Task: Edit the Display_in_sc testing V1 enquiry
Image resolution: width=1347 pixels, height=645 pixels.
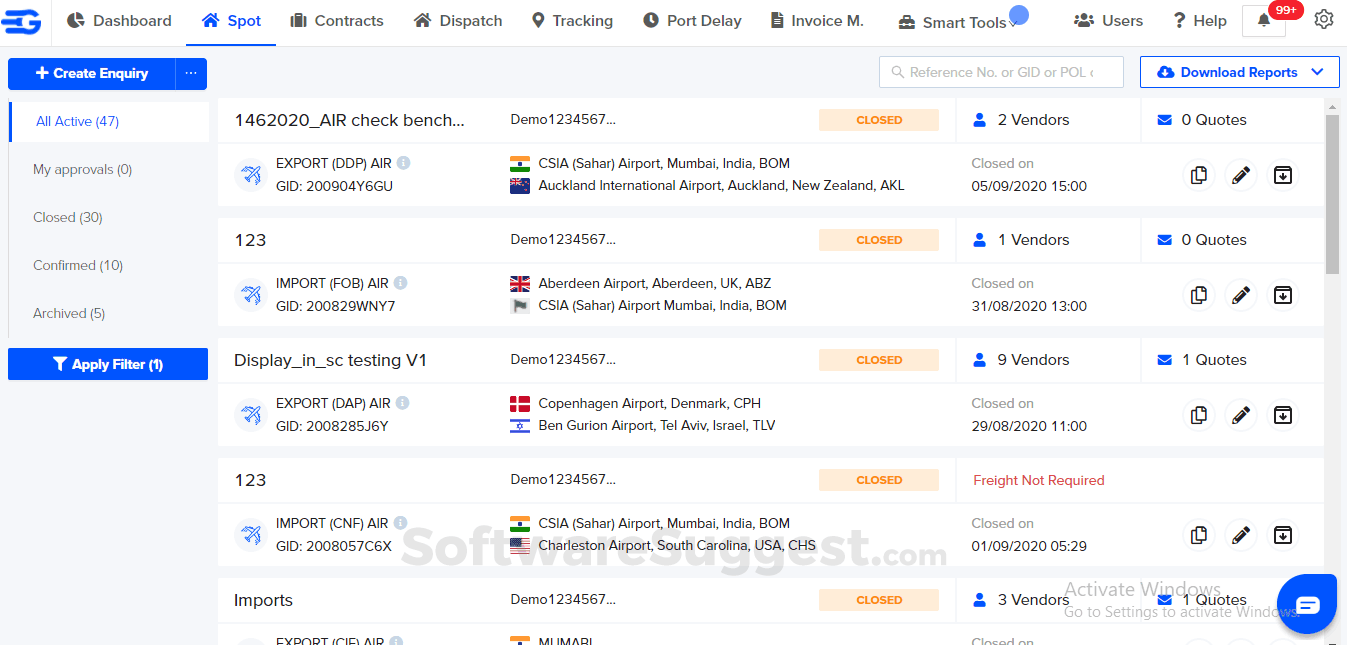Action: pyautogui.click(x=1240, y=415)
